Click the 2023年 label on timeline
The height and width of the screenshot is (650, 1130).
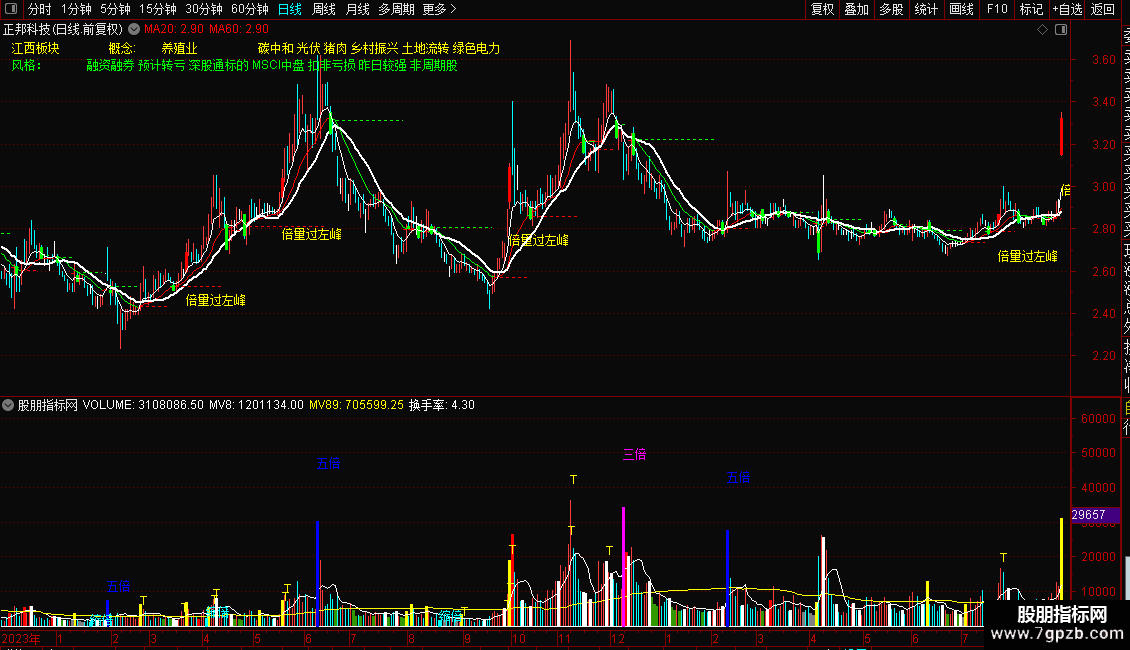pyautogui.click(x=22, y=638)
